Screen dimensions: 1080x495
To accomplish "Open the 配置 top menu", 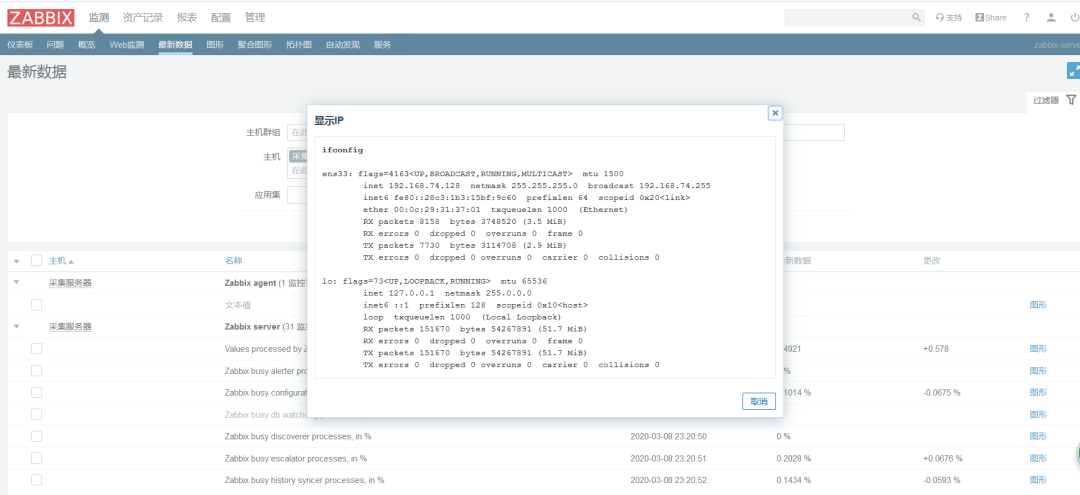I will click(x=221, y=18).
